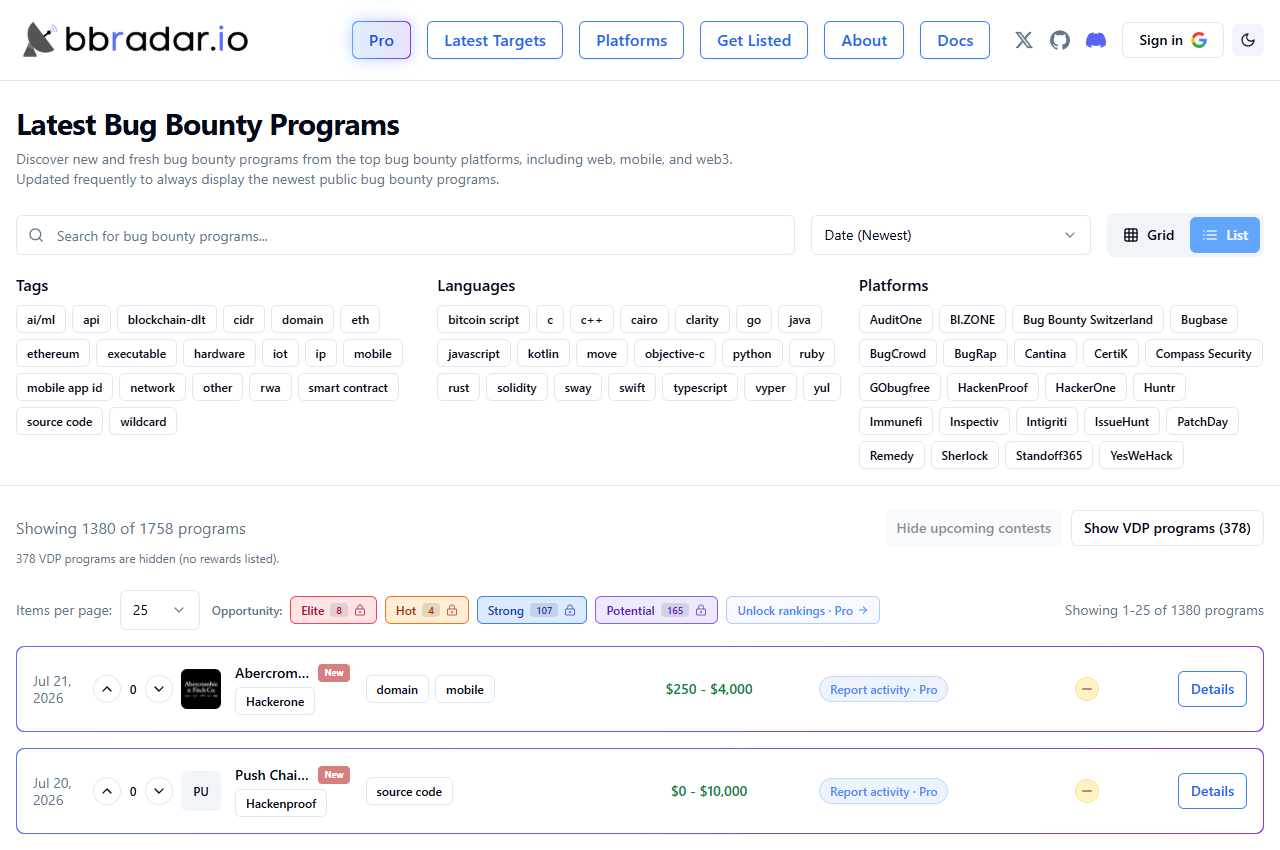Filter by wildcard tag
The image size is (1280, 850).
pyautogui.click(x=143, y=422)
